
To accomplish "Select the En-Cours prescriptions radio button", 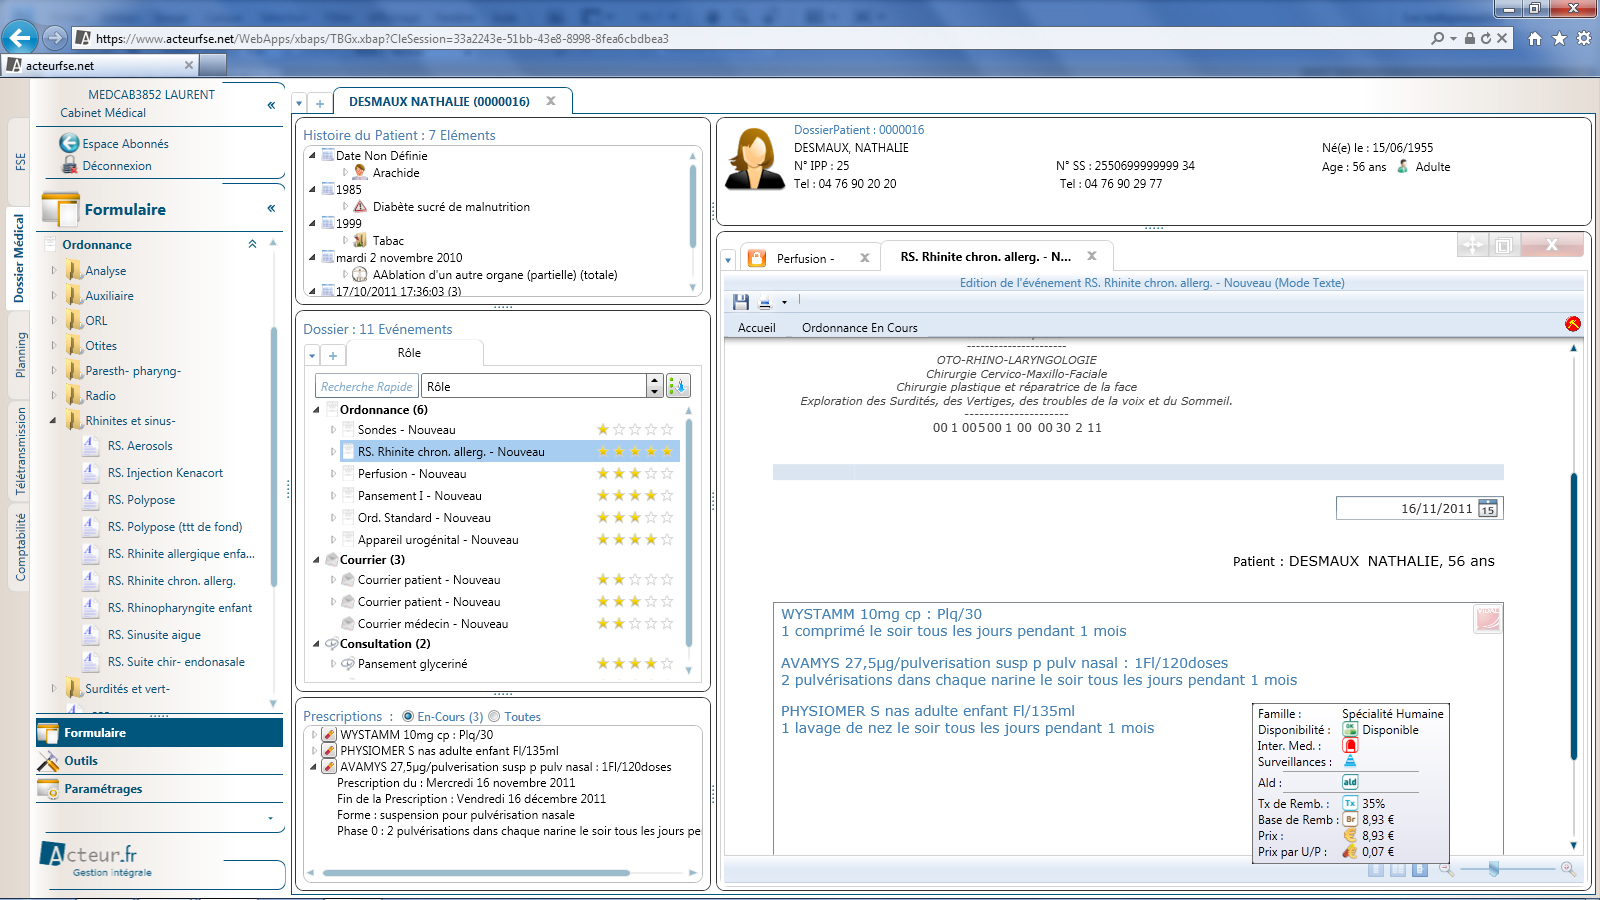I will pos(408,717).
